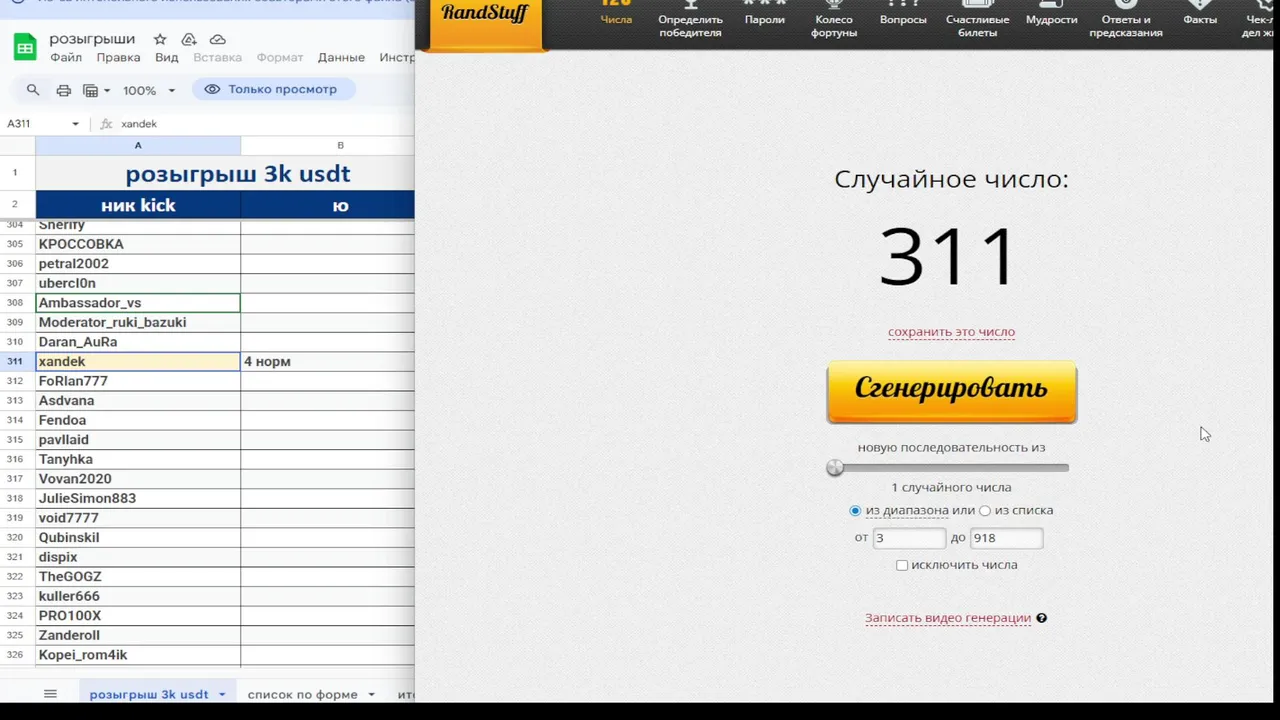Go to Определить победителя on RandStuff
This screenshot has height=720, width=1280.
(x=690, y=20)
